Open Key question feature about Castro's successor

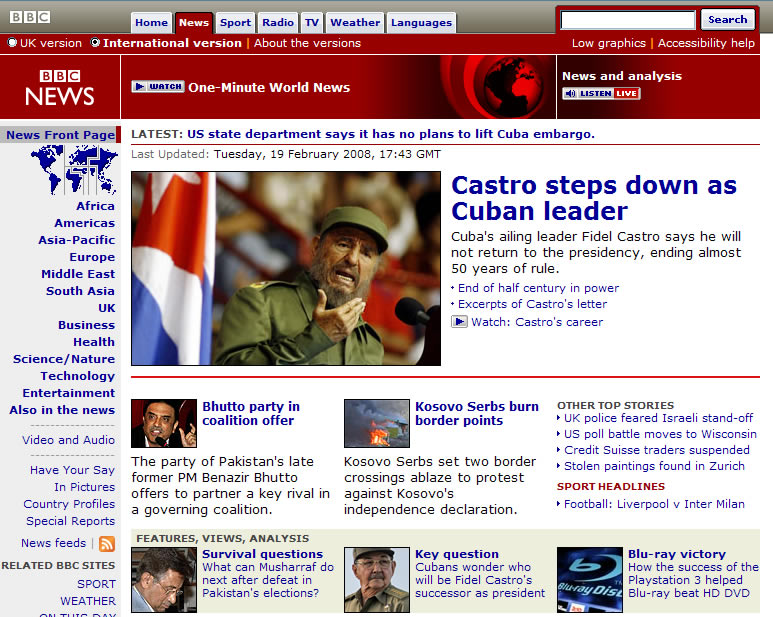click(x=457, y=554)
